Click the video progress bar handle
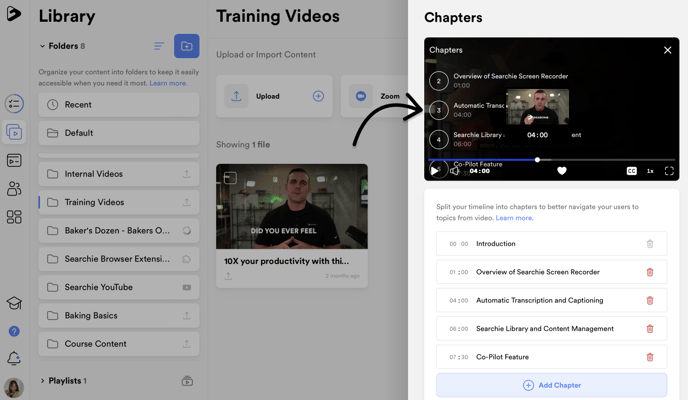 click(537, 160)
